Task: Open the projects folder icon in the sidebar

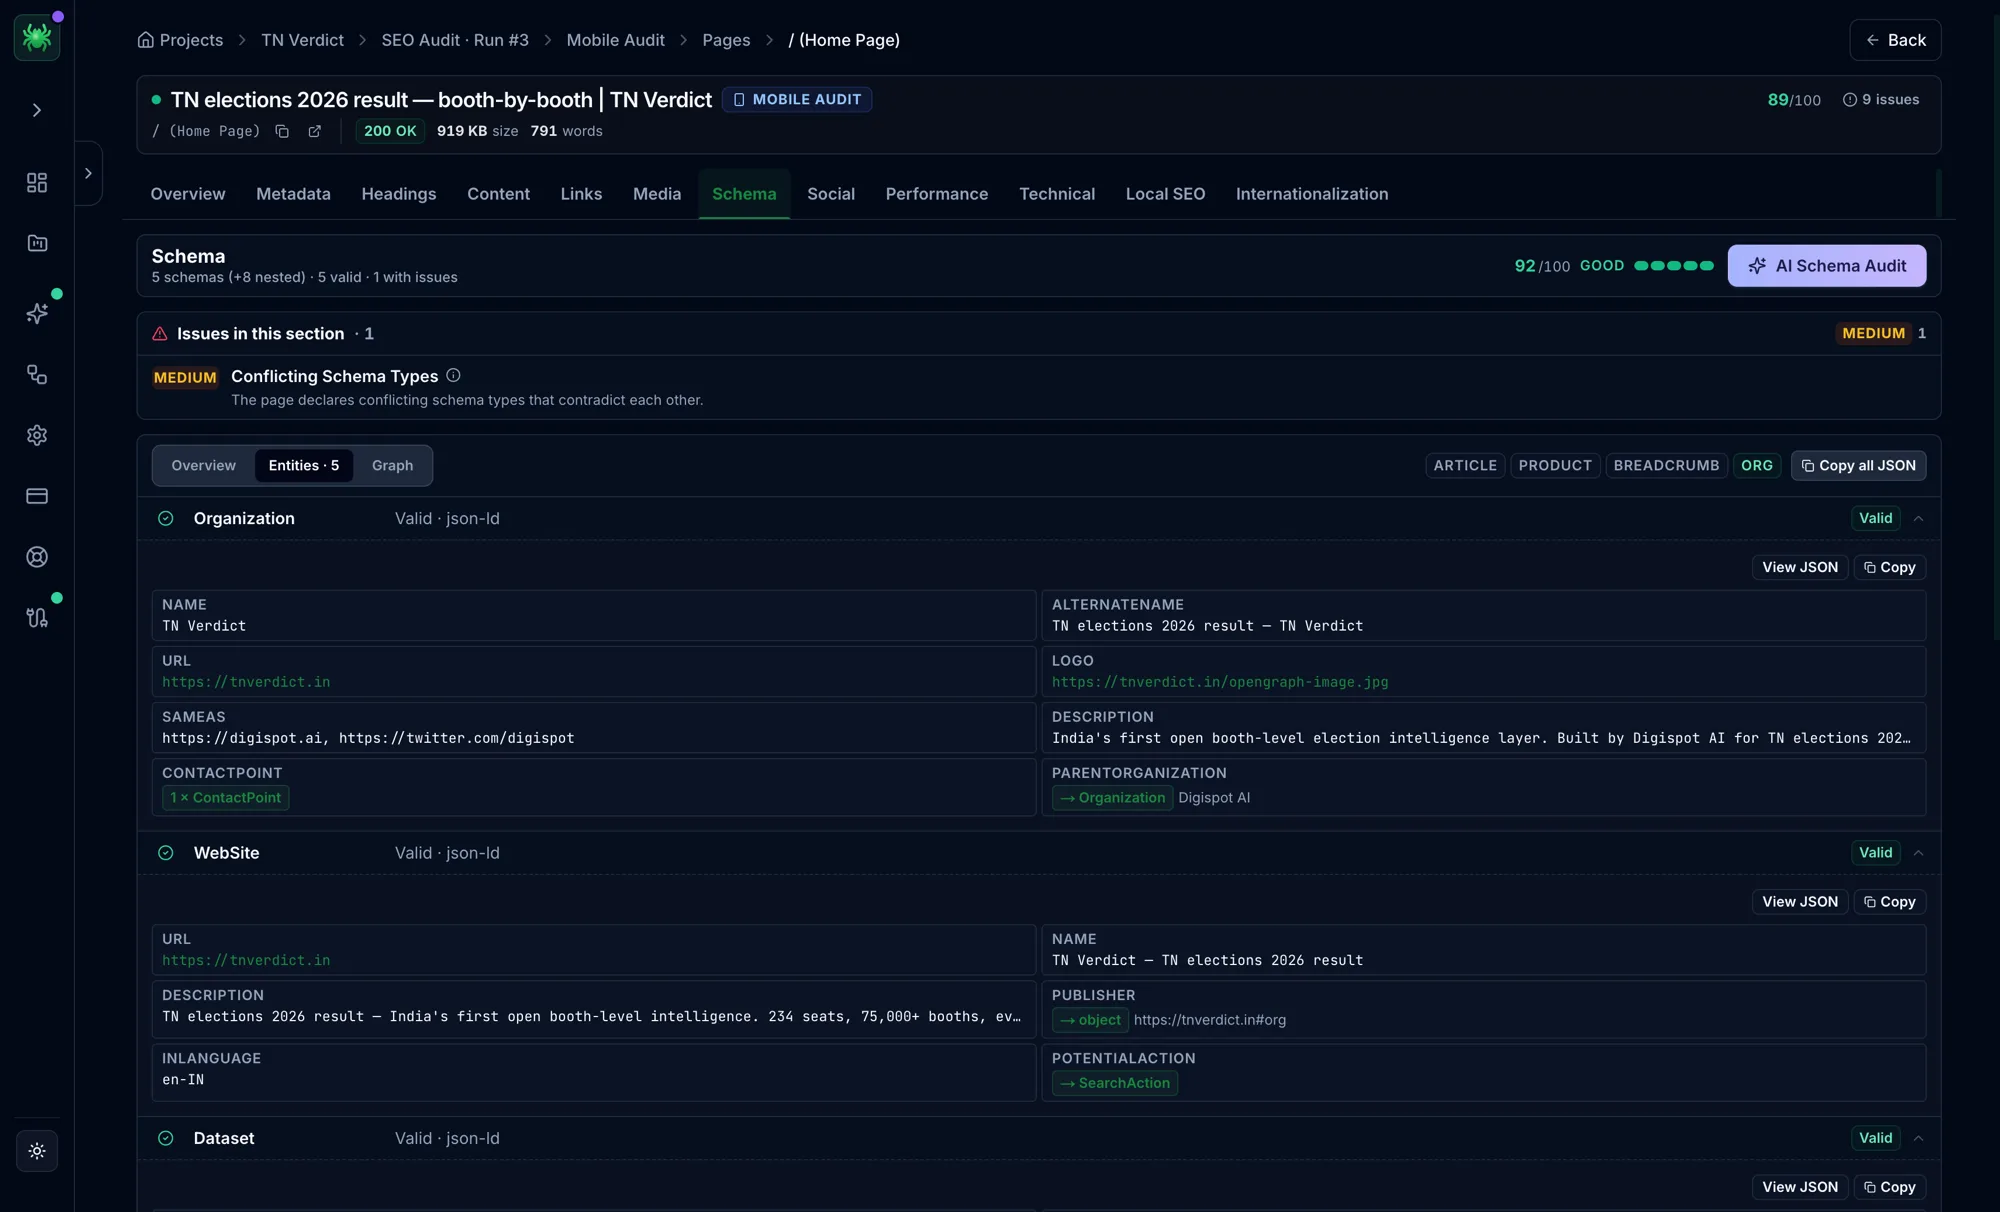Action: click(x=37, y=243)
